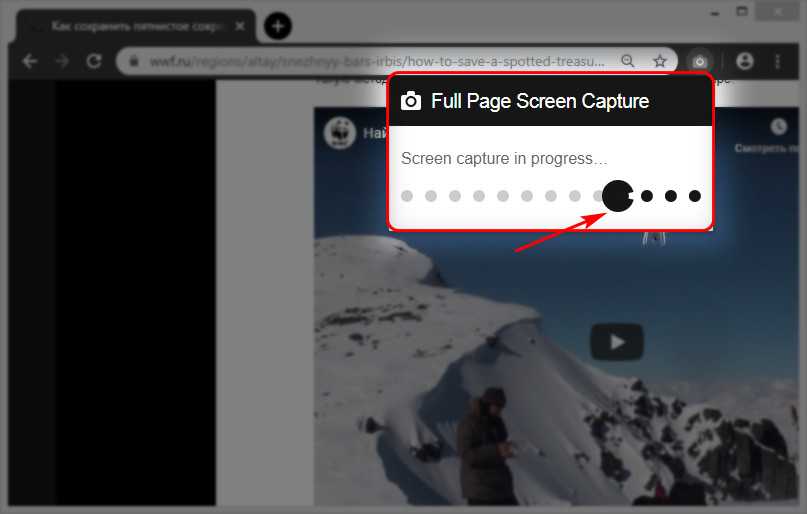Open a new browser tab
The height and width of the screenshot is (514, 807).
(x=278, y=26)
